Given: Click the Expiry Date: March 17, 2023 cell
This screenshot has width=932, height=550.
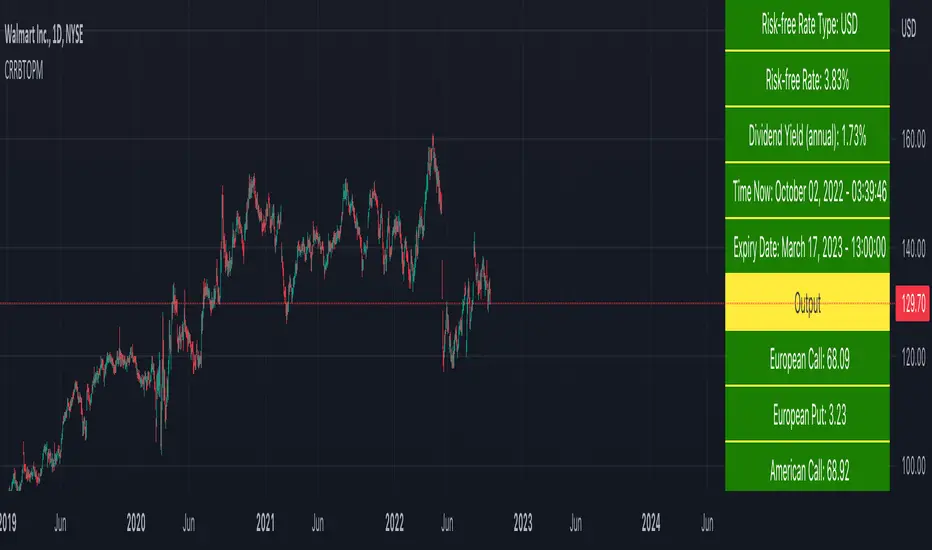Looking at the screenshot, I should click(807, 246).
